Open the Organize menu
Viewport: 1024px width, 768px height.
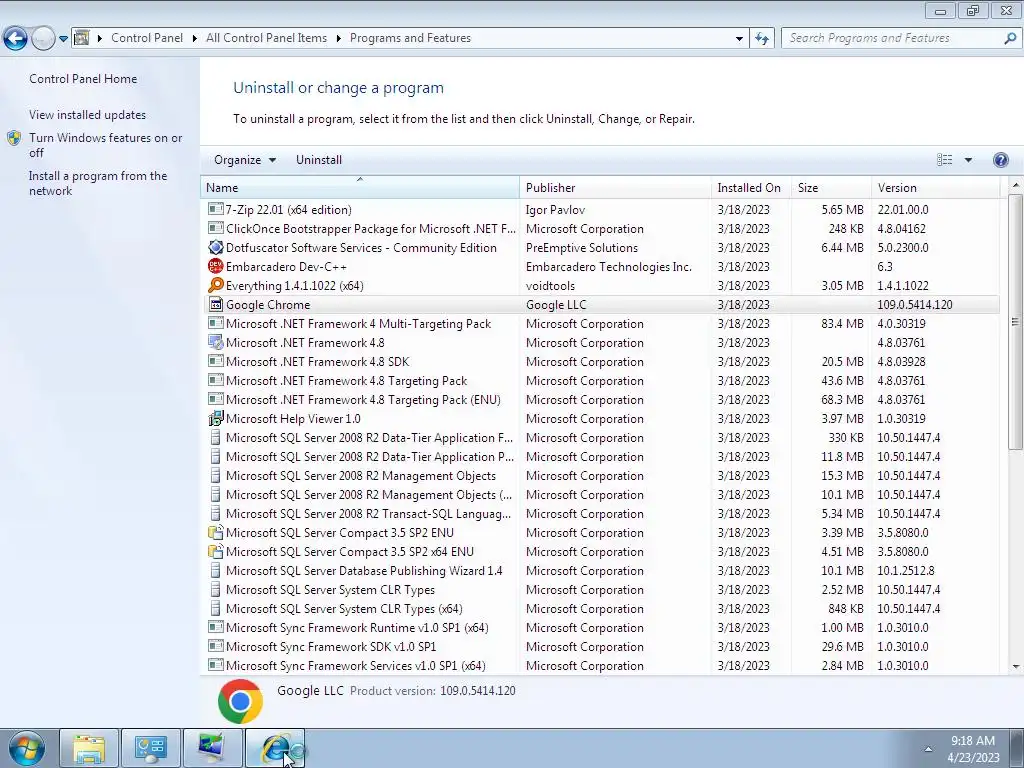[x=245, y=160]
